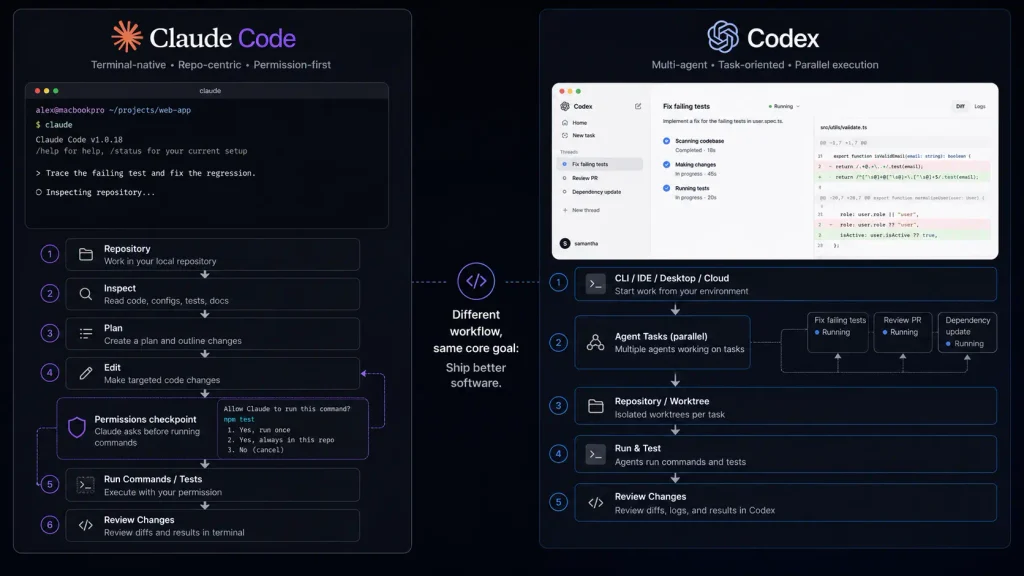Choose option '1. Yes, run once'
This screenshot has height=576, width=1024.
coord(259,430)
